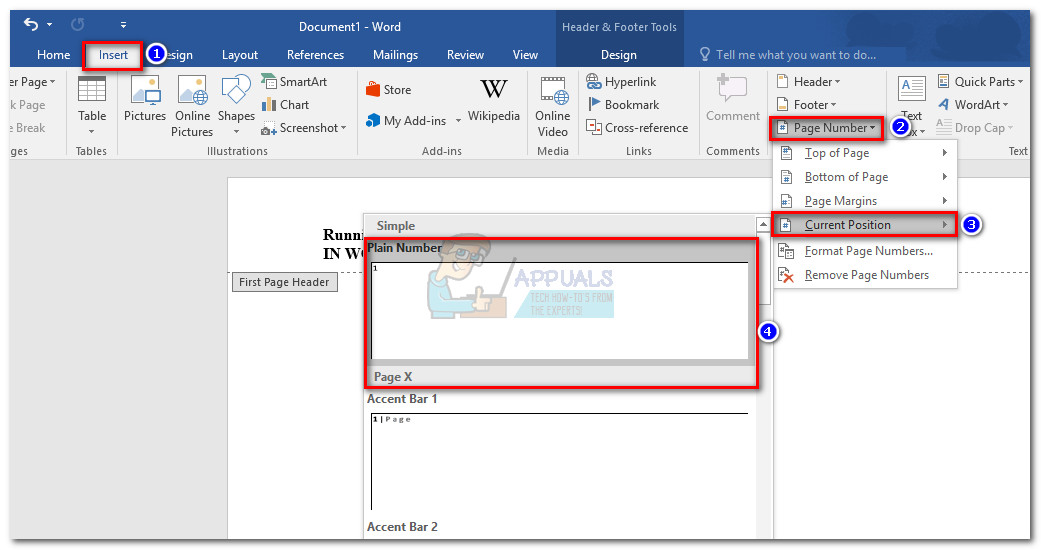The height and width of the screenshot is (550, 1041).
Task: Open Header & Footer Tools Design tab
Action: click(x=619, y=55)
